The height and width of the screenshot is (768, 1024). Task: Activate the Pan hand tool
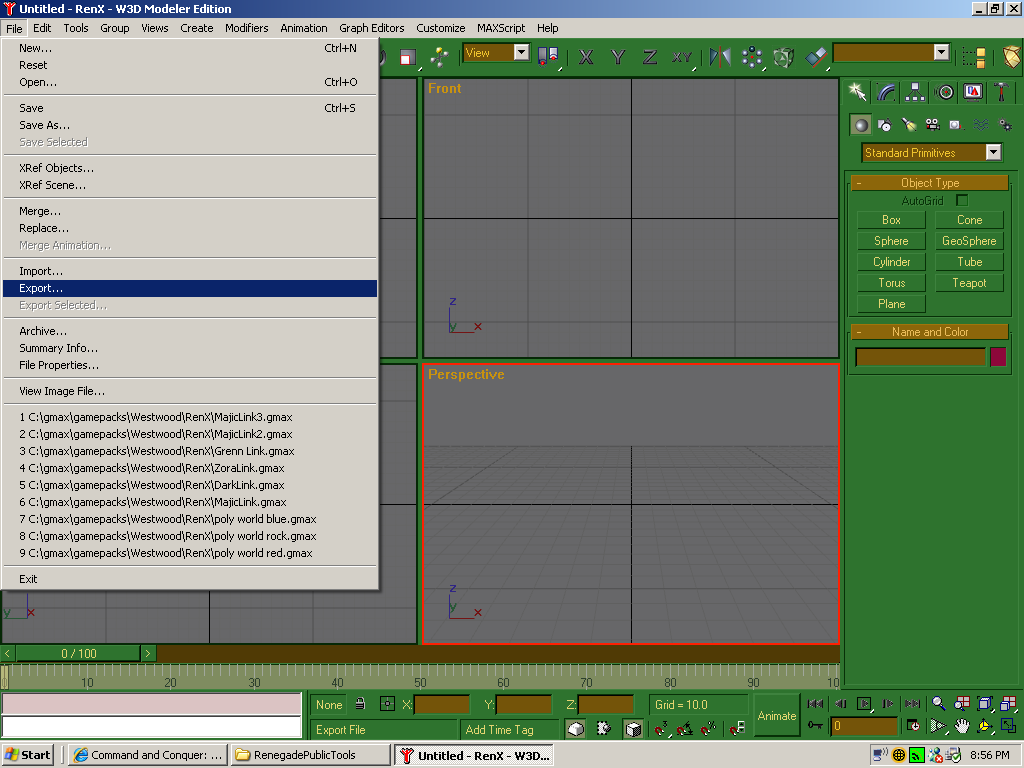click(961, 726)
